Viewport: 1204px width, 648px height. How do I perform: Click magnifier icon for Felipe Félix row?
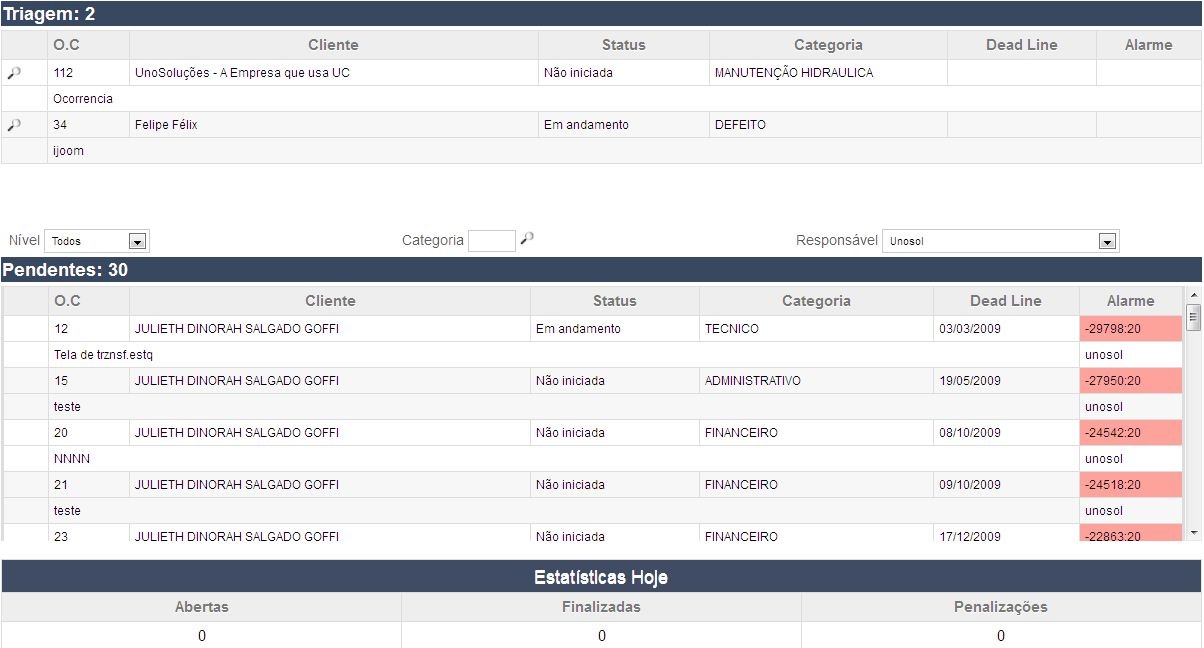pyautogui.click(x=14, y=125)
